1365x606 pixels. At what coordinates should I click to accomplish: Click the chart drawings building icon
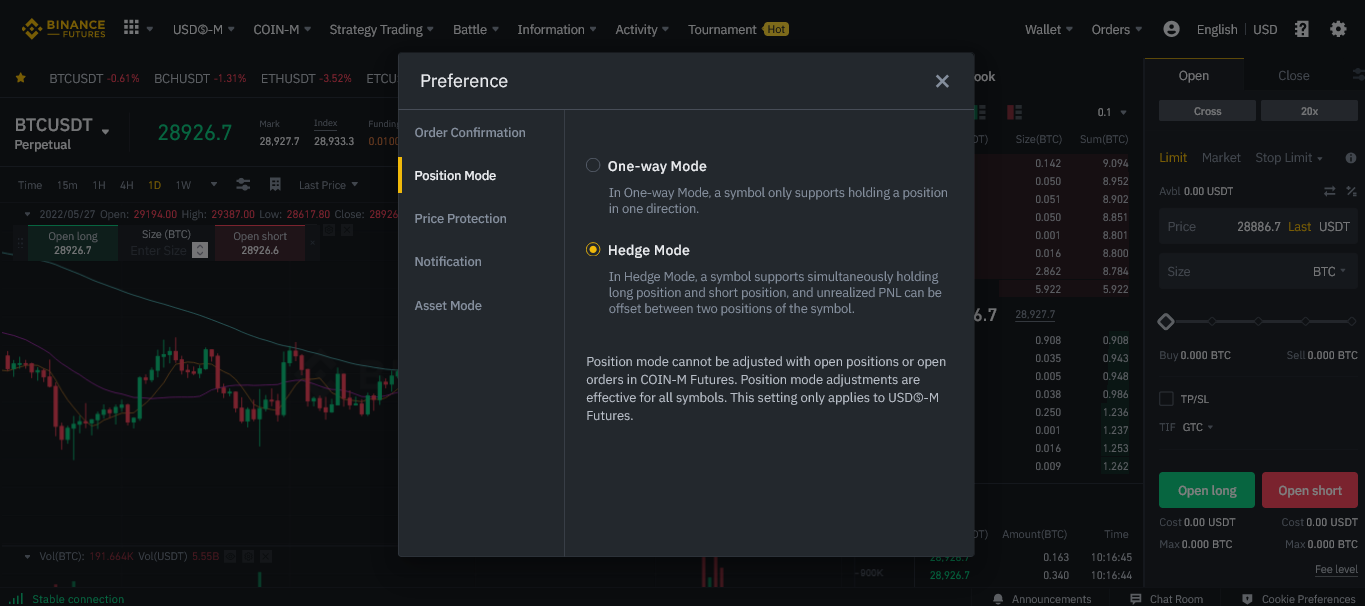point(275,185)
